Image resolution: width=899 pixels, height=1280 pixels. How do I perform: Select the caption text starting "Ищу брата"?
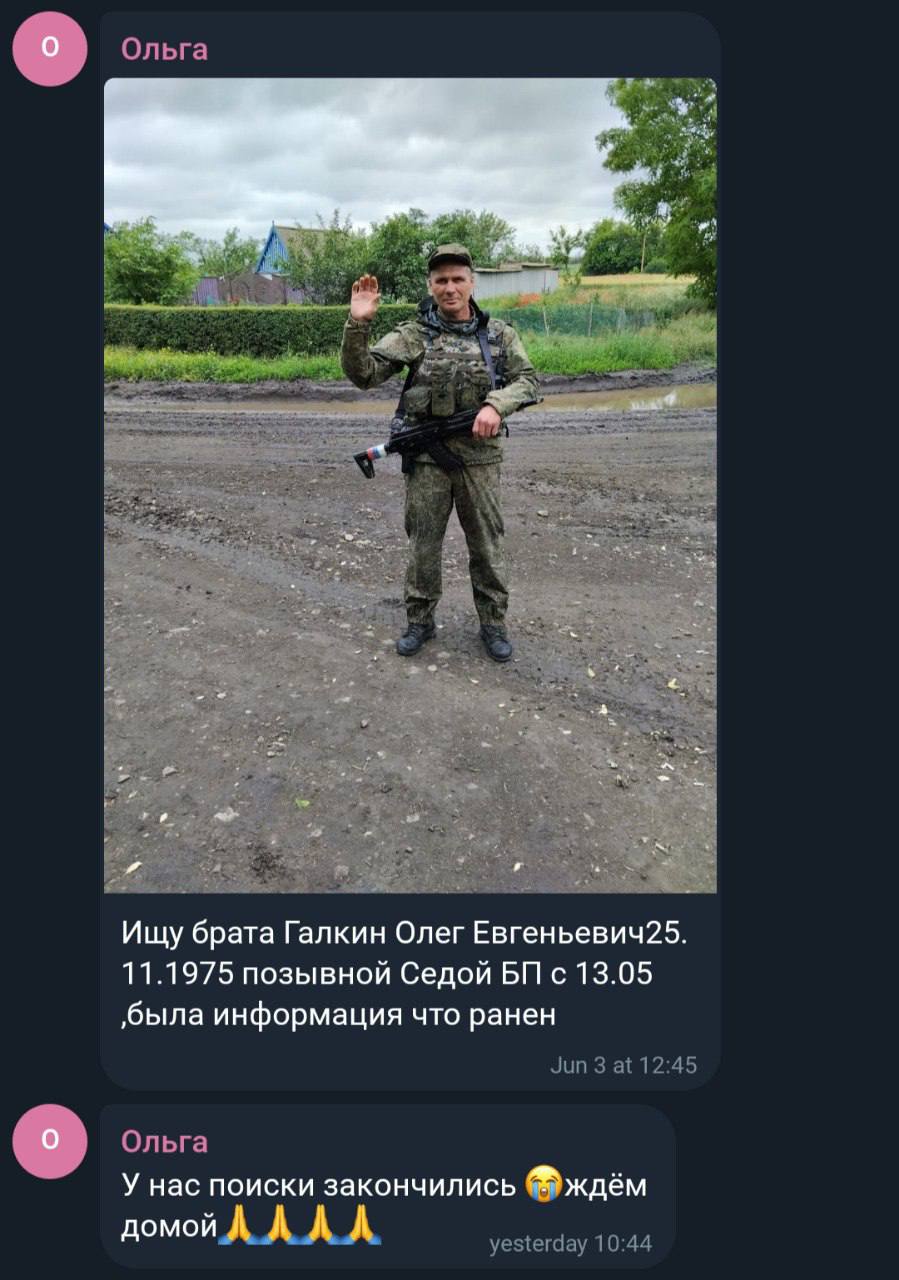(x=405, y=973)
